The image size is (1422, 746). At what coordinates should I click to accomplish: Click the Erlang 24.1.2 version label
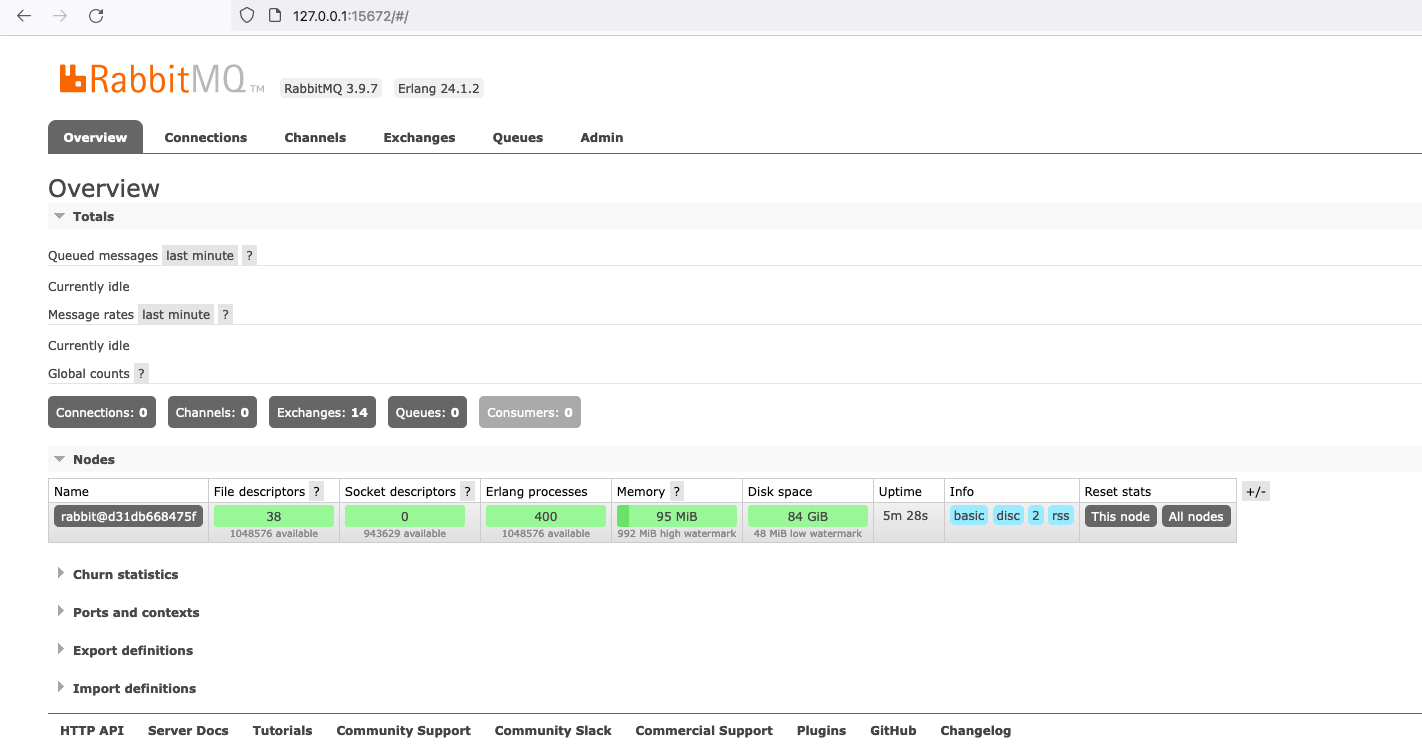(439, 88)
